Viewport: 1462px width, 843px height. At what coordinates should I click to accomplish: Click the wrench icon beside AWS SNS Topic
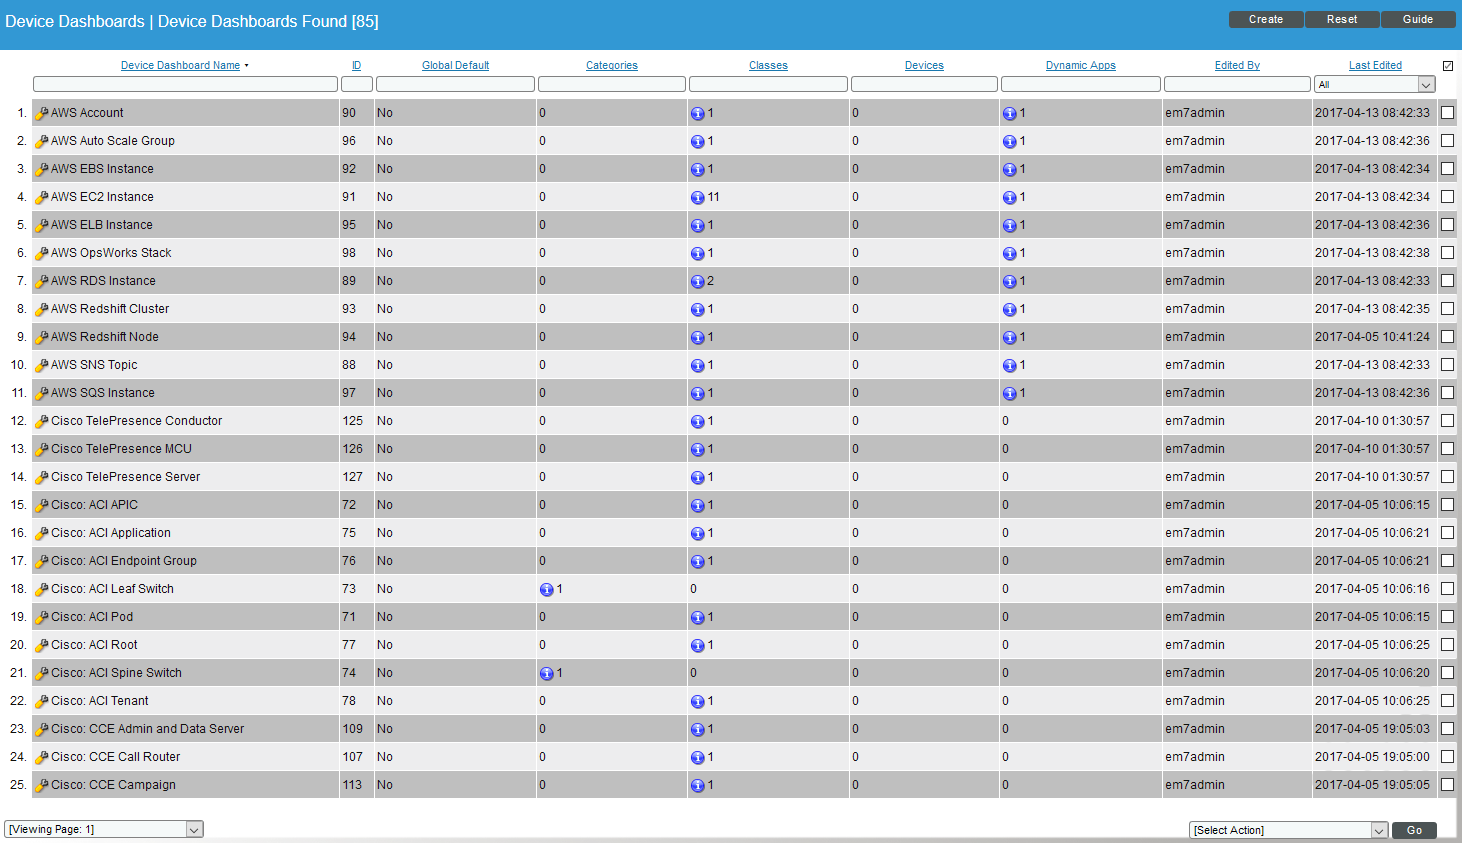(39, 365)
